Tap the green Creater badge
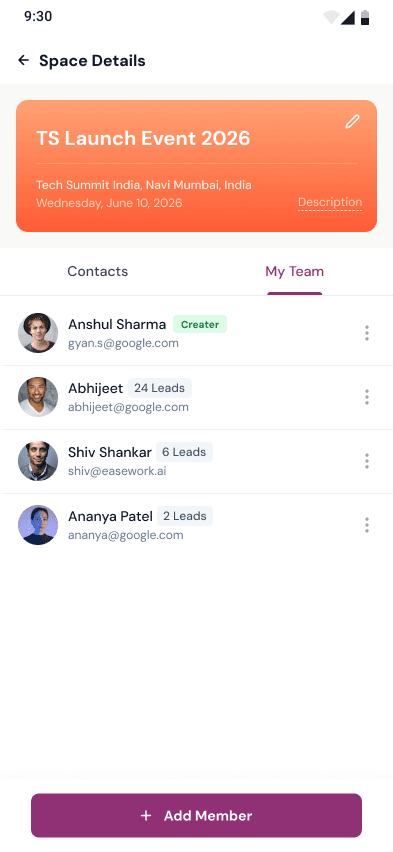Image resolution: width=393 pixels, height=852 pixels. tap(200, 324)
